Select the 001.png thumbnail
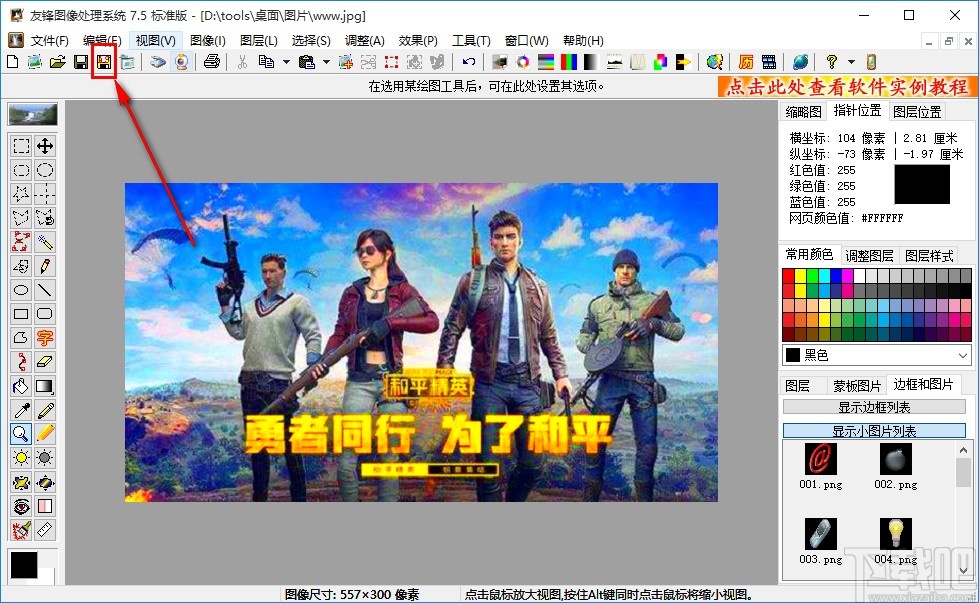 [820, 466]
